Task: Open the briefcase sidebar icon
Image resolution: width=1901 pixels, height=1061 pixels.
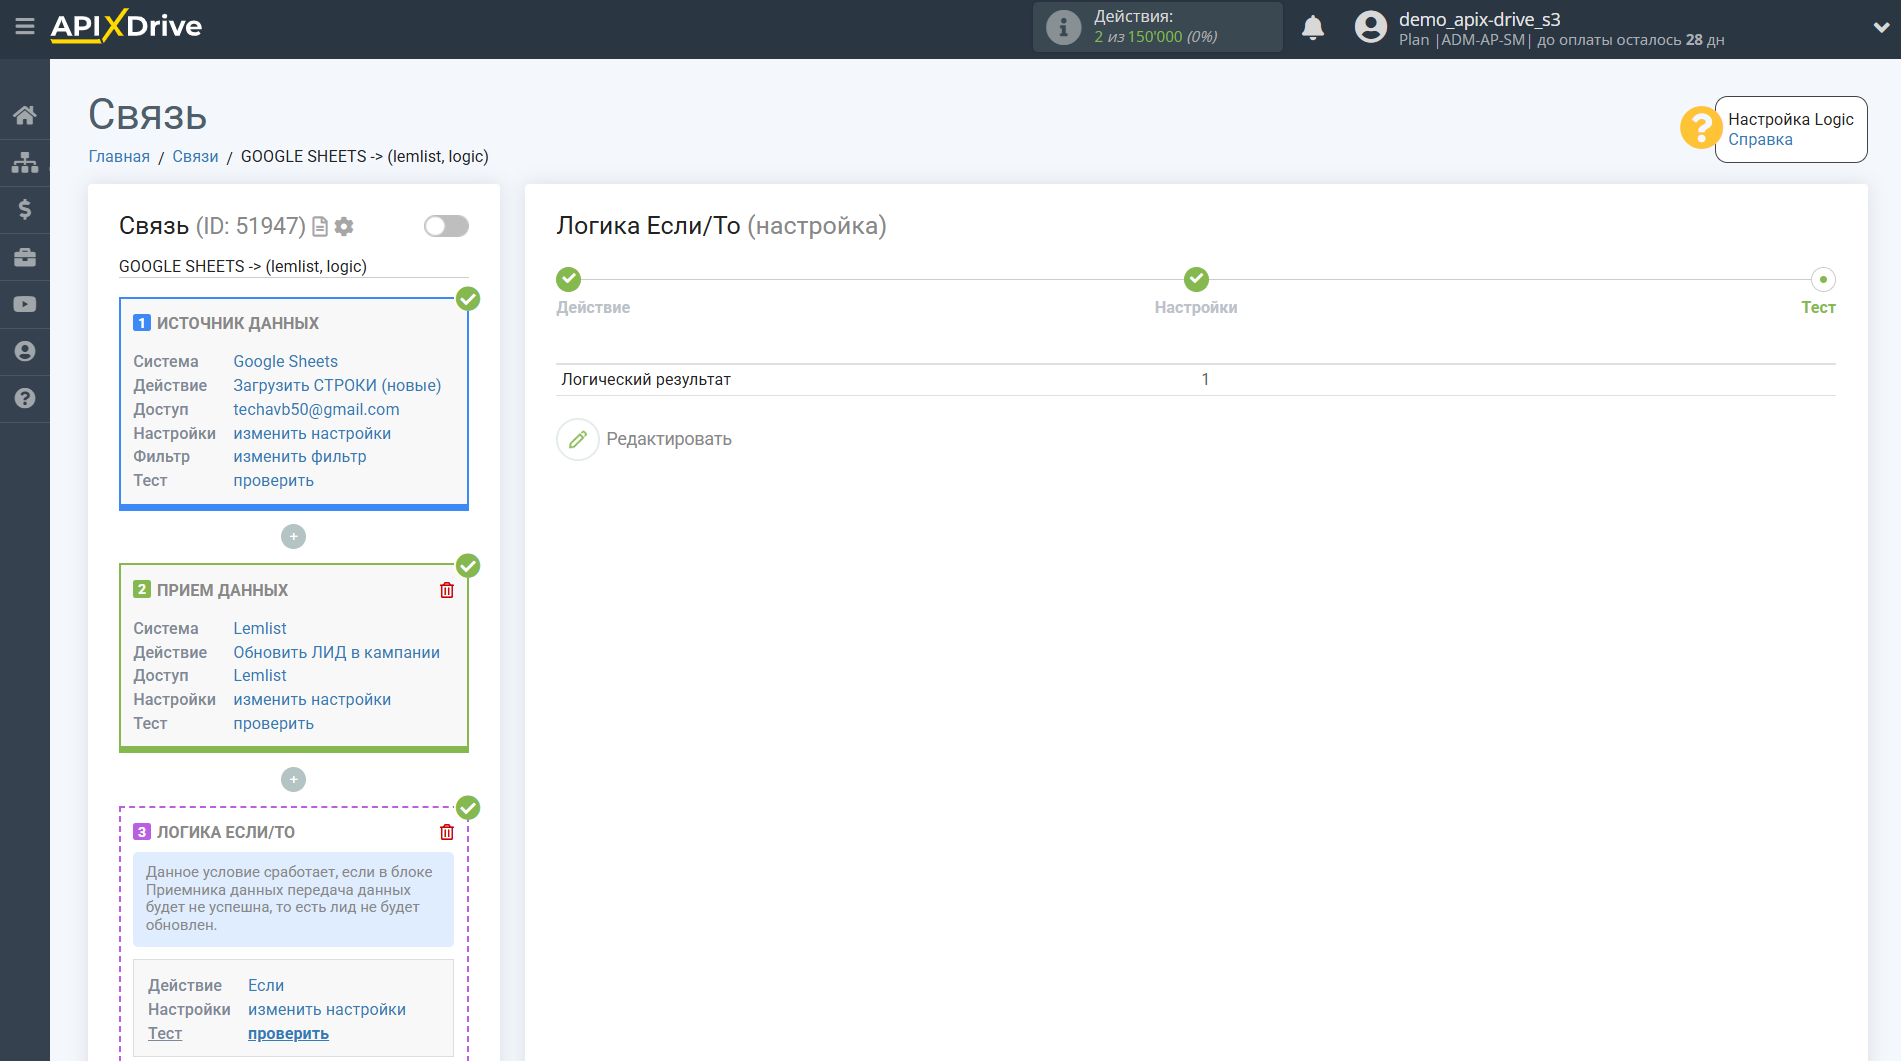Action: coord(25,257)
